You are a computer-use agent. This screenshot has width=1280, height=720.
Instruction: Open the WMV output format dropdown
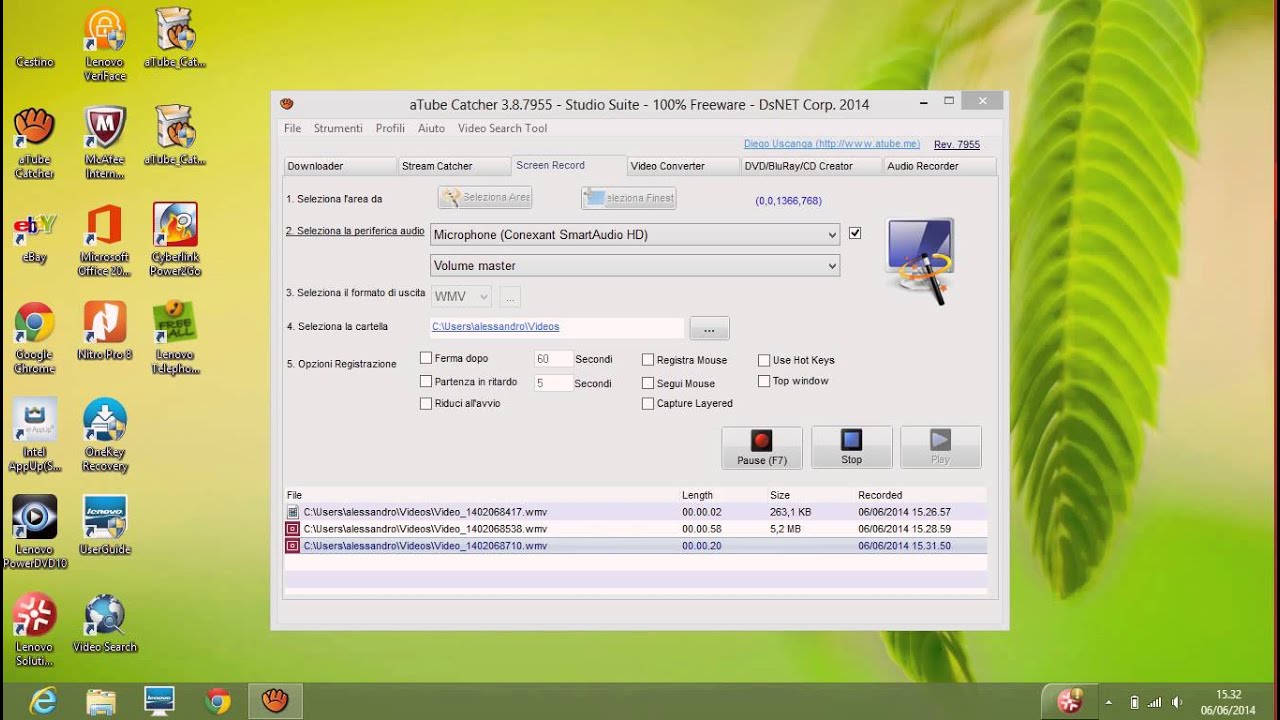[x=461, y=296]
